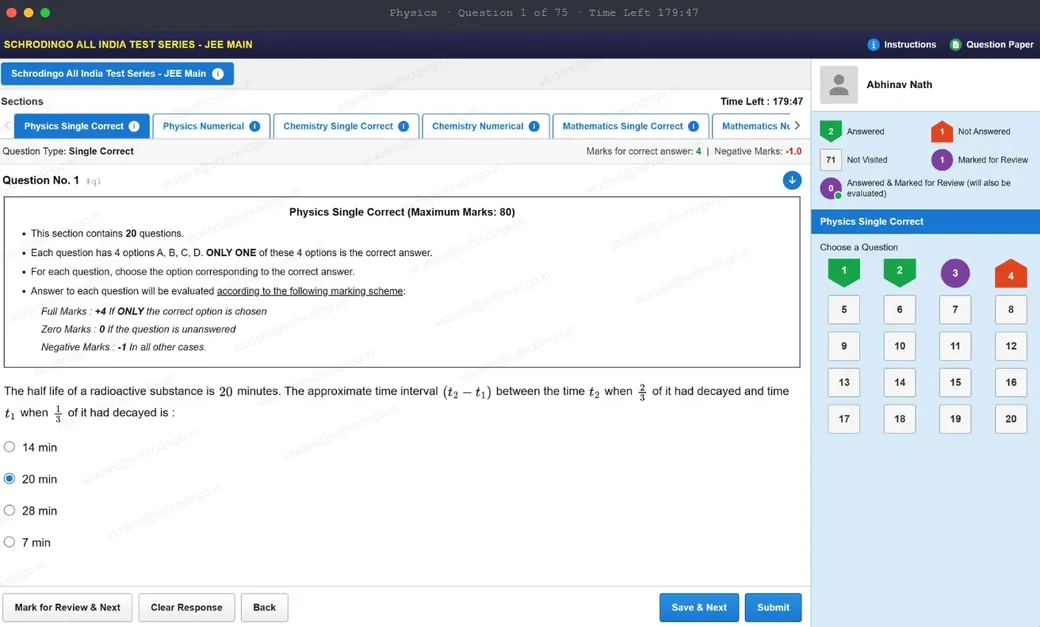Jump to question 20 in palette
Image resolution: width=1040 pixels, height=627 pixels.
pyautogui.click(x=1011, y=419)
